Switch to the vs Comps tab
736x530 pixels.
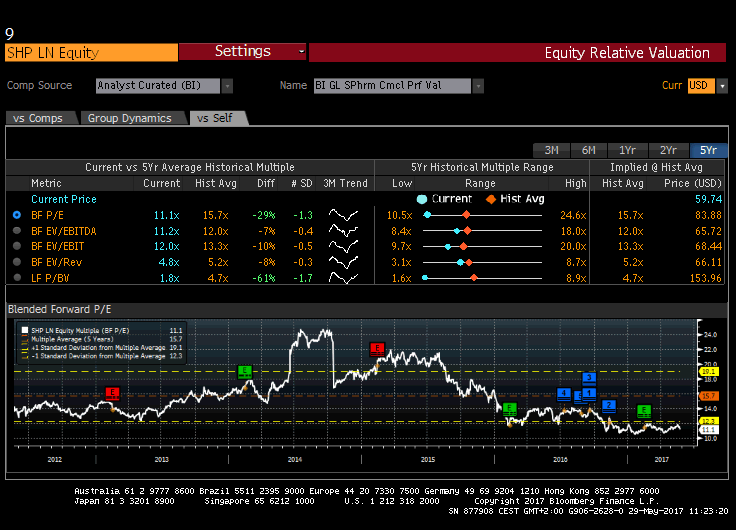coord(40,118)
